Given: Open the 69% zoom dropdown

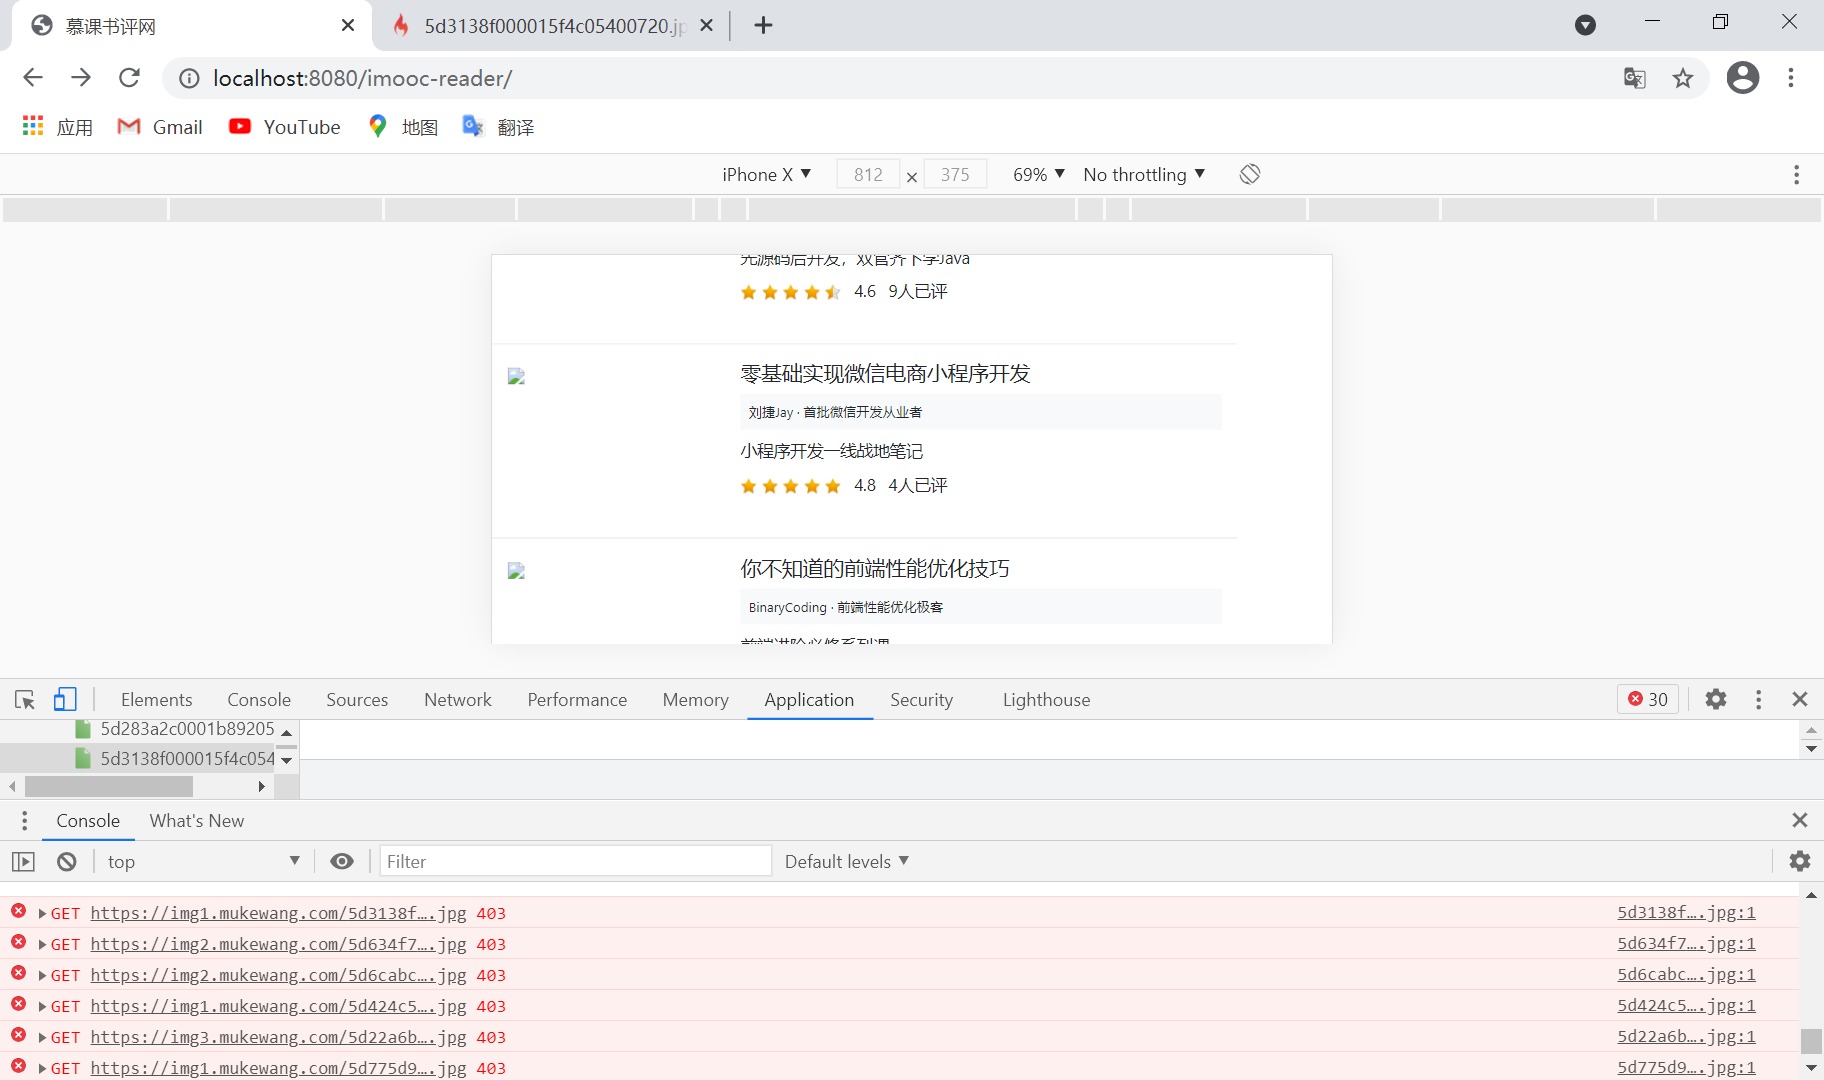Looking at the screenshot, I should click(x=1038, y=174).
